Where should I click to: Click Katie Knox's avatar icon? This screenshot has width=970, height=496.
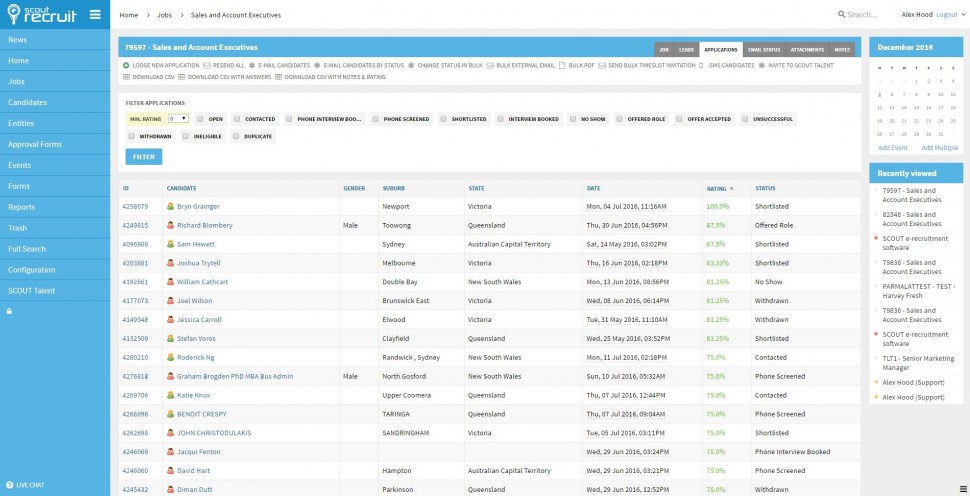click(170, 395)
